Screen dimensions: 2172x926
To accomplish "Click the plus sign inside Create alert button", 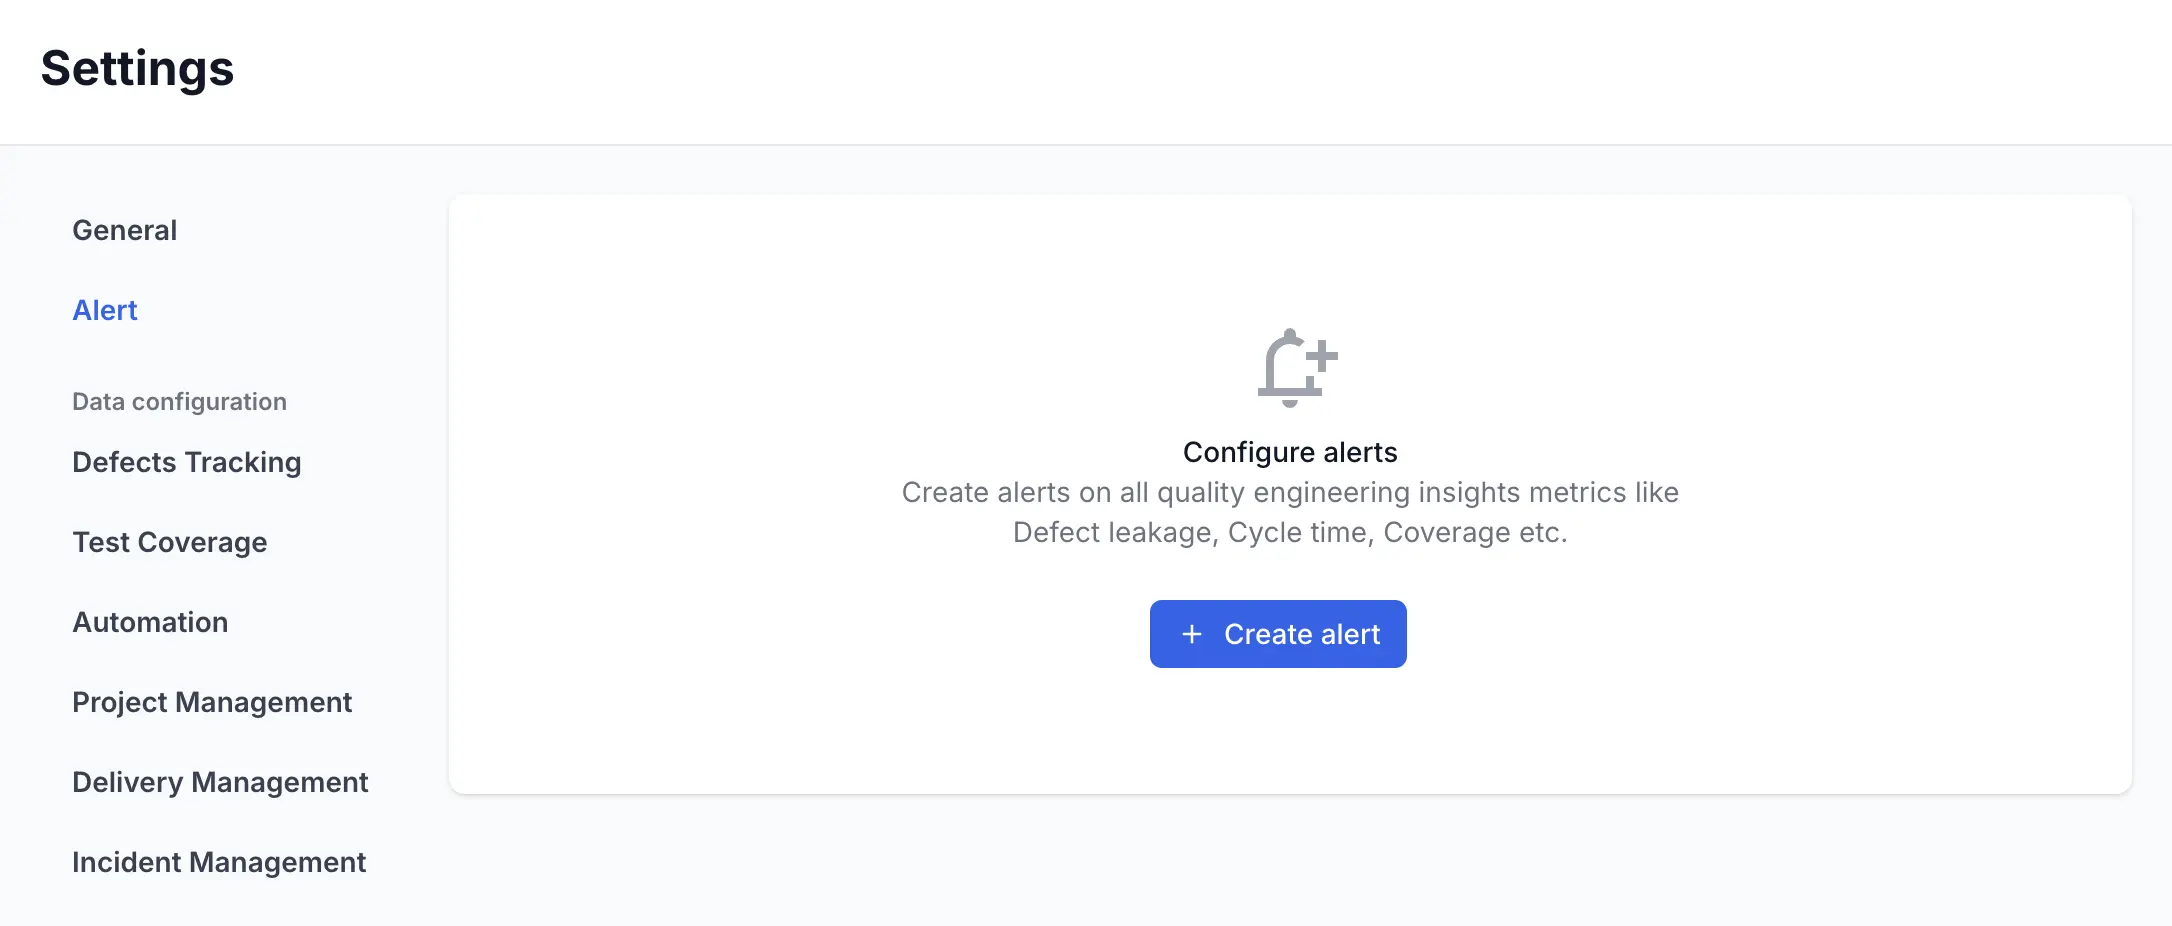I will tap(1190, 634).
